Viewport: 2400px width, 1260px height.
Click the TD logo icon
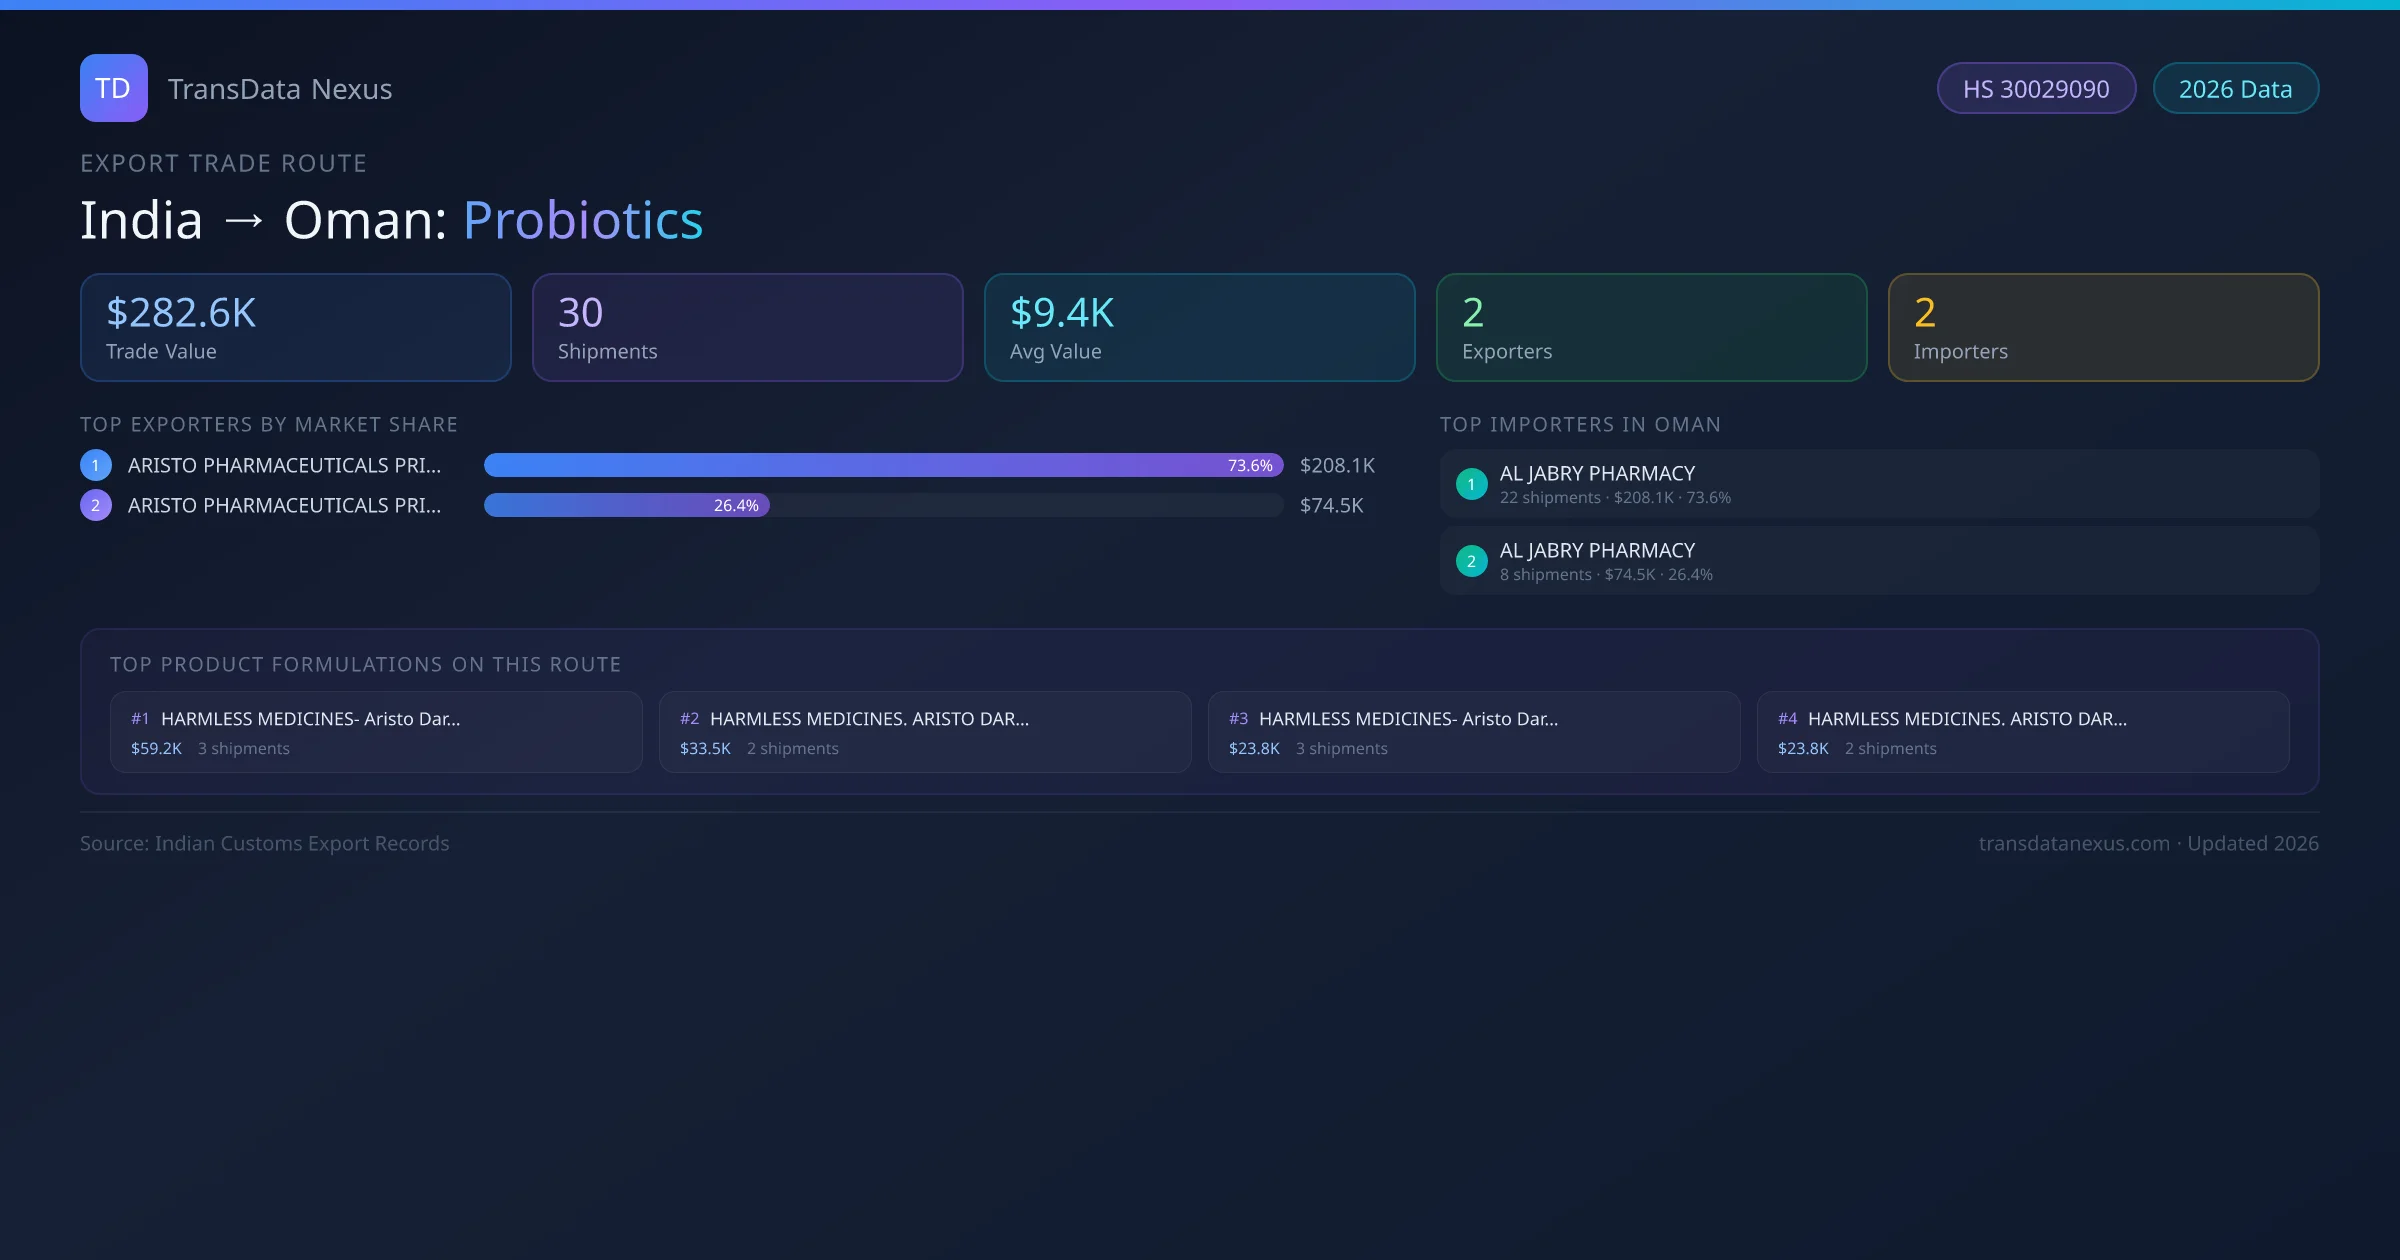point(113,88)
